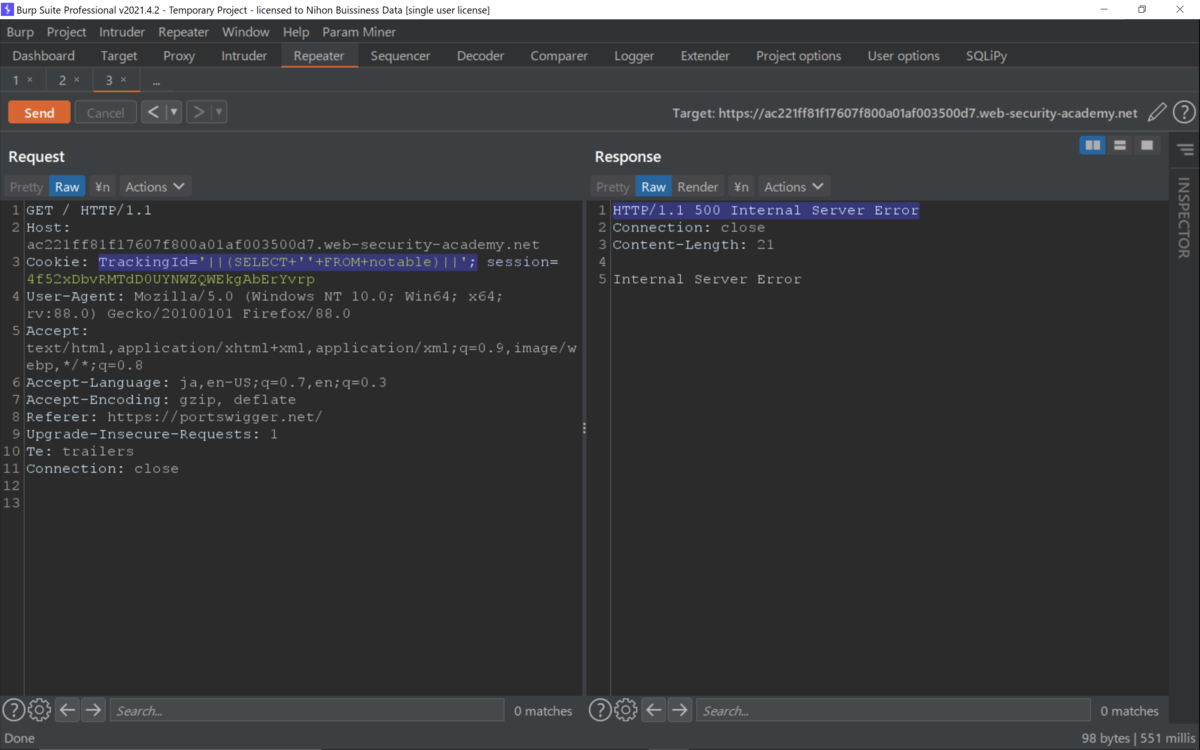The height and width of the screenshot is (750, 1200).
Task: Toggle request Pretty view
Action: [27, 187]
